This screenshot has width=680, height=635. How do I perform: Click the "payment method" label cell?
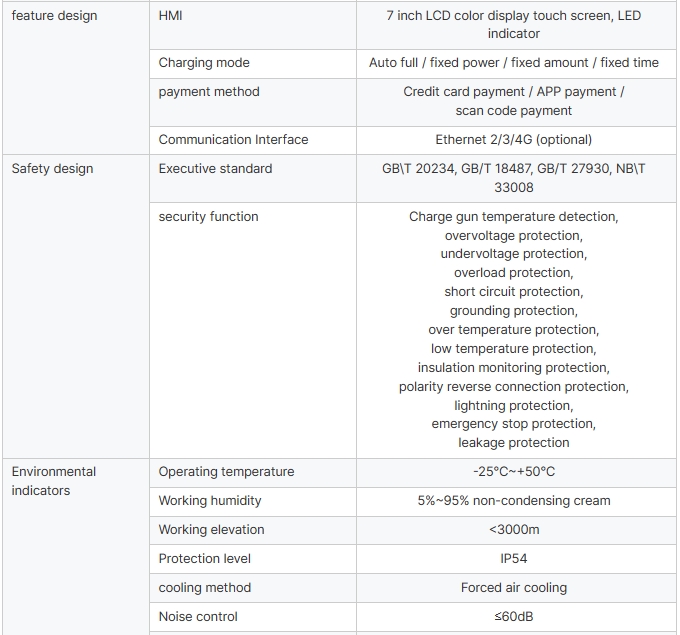(209, 92)
